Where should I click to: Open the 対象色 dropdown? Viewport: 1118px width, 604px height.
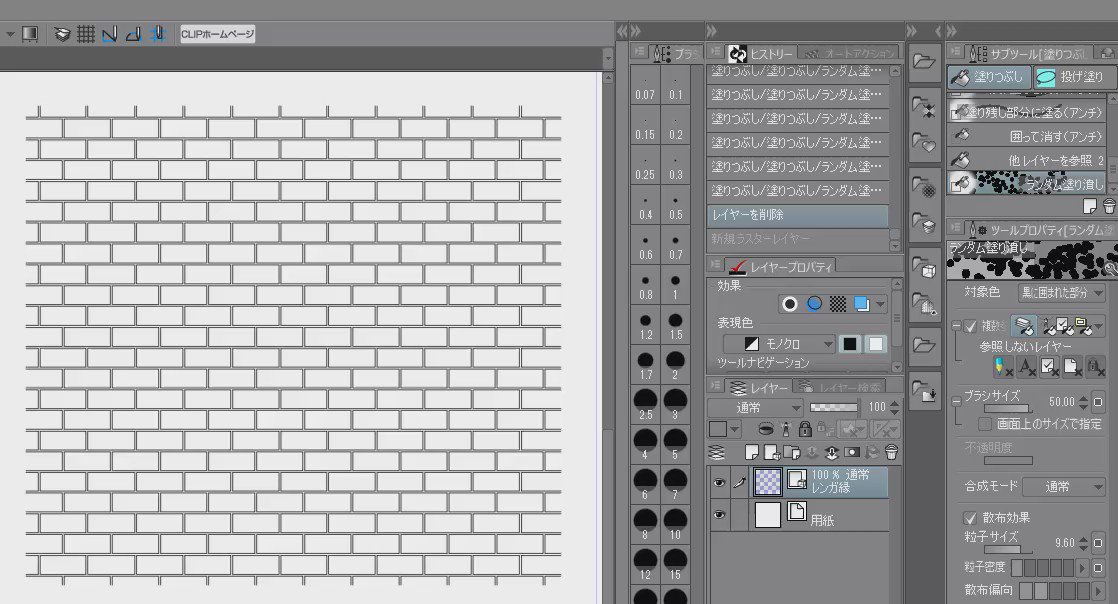click(1062, 292)
